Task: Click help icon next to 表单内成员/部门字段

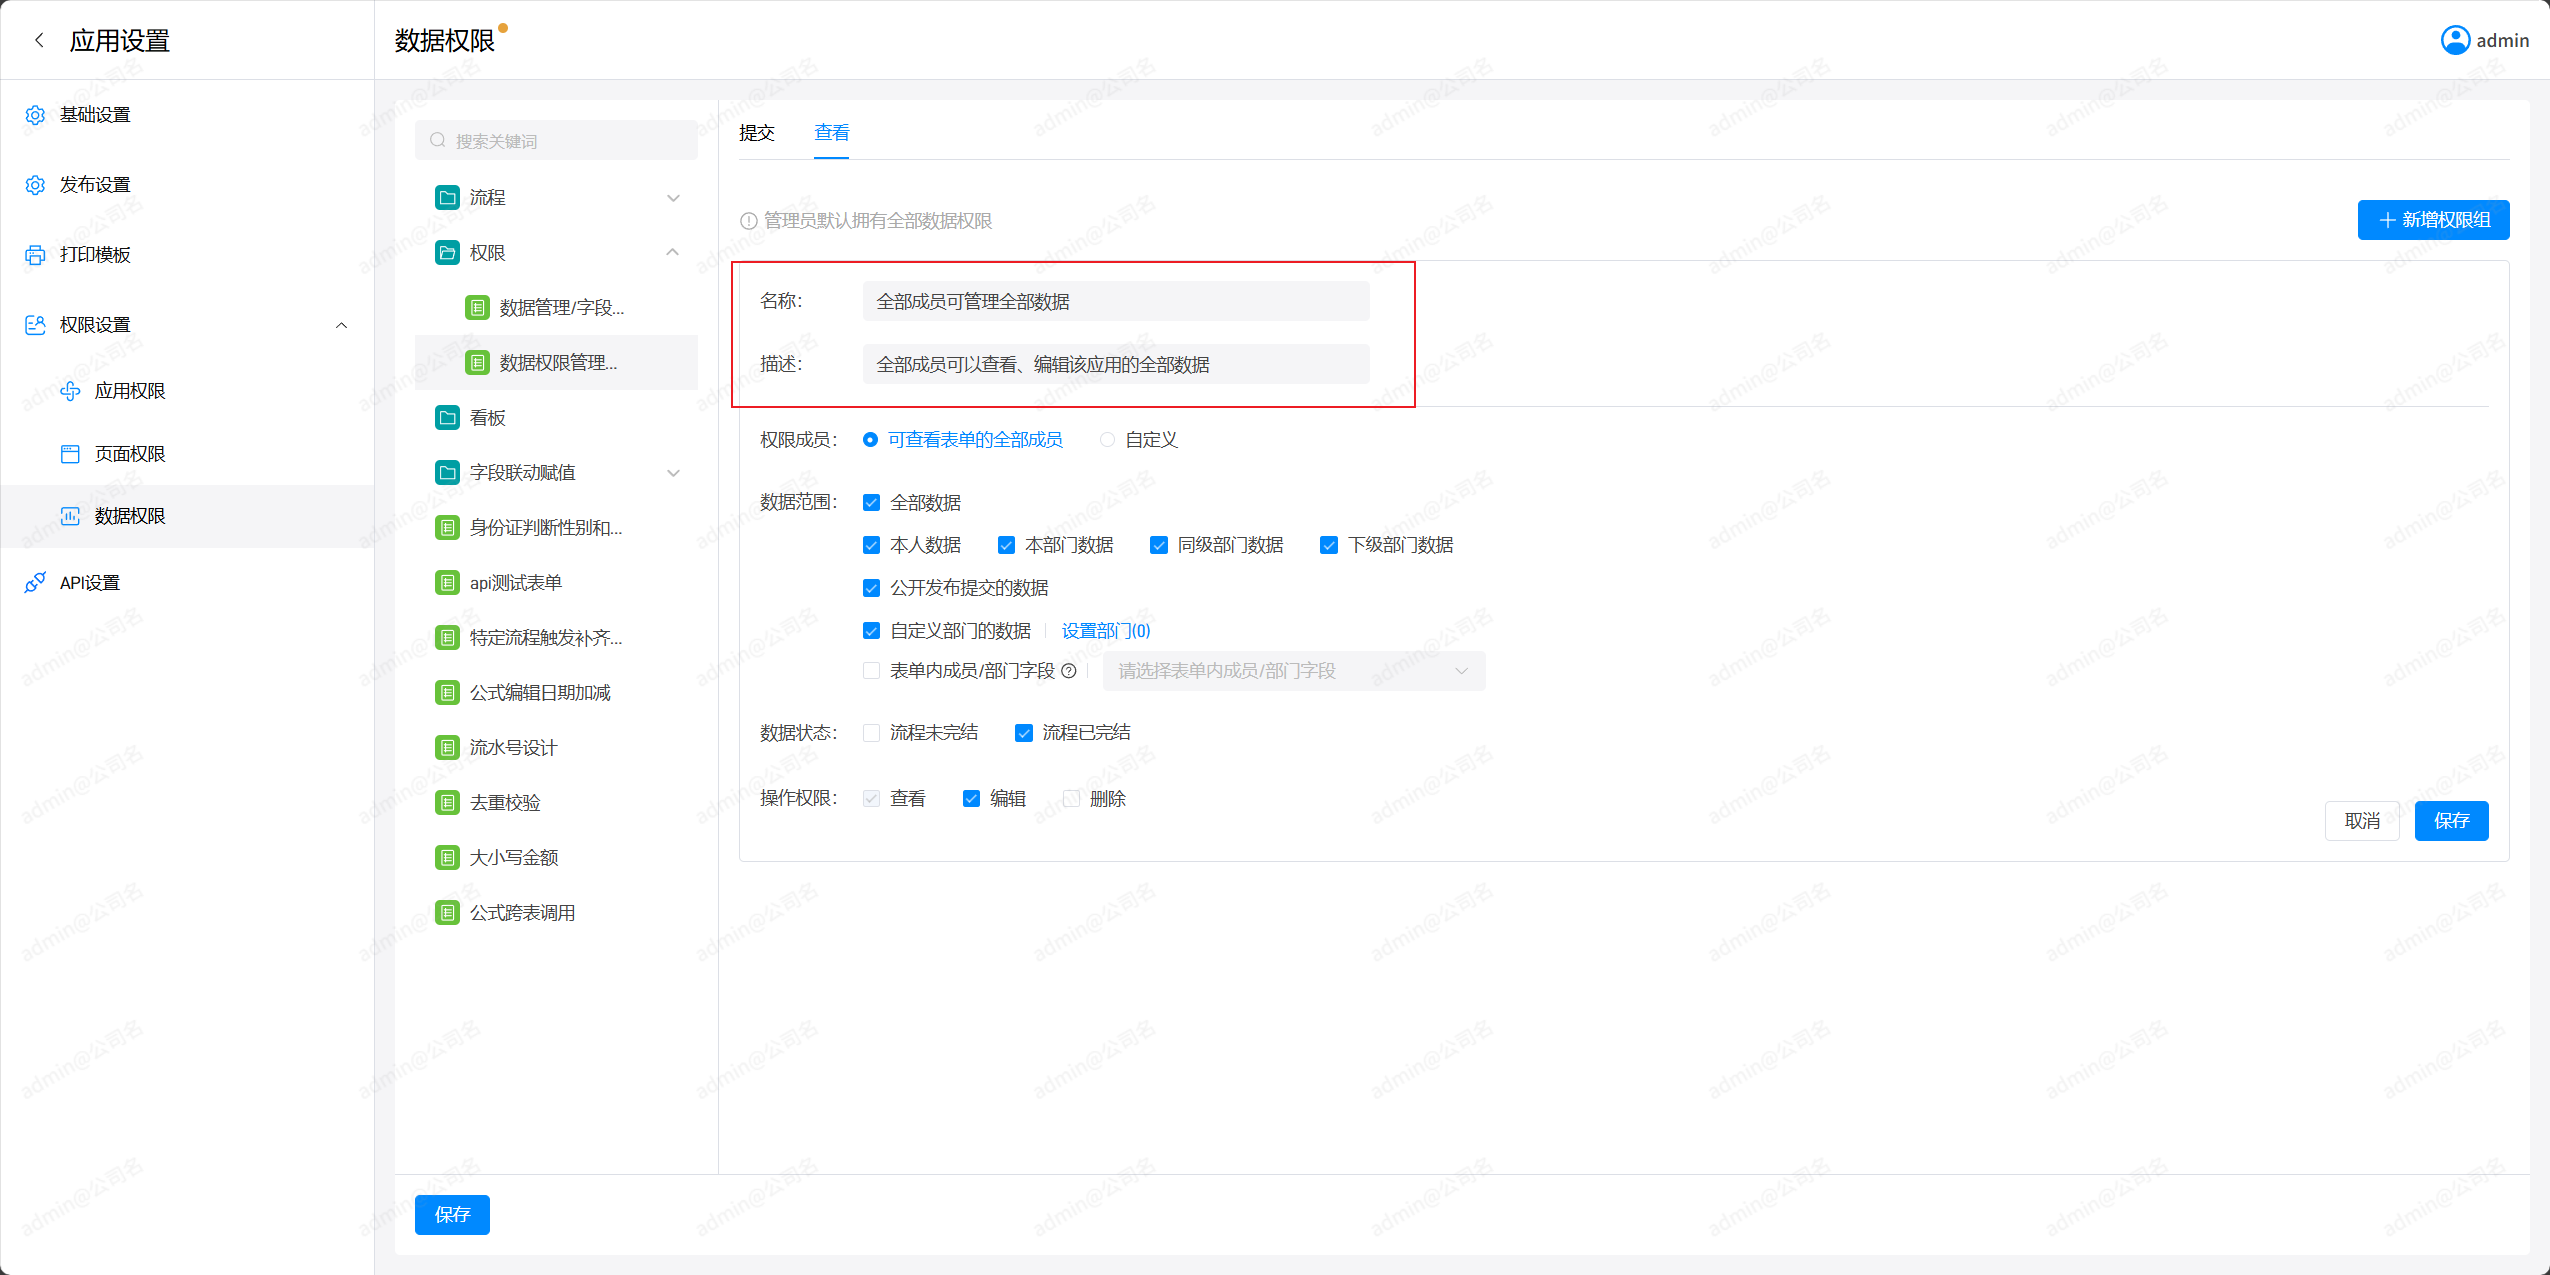Action: tap(1069, 671)
